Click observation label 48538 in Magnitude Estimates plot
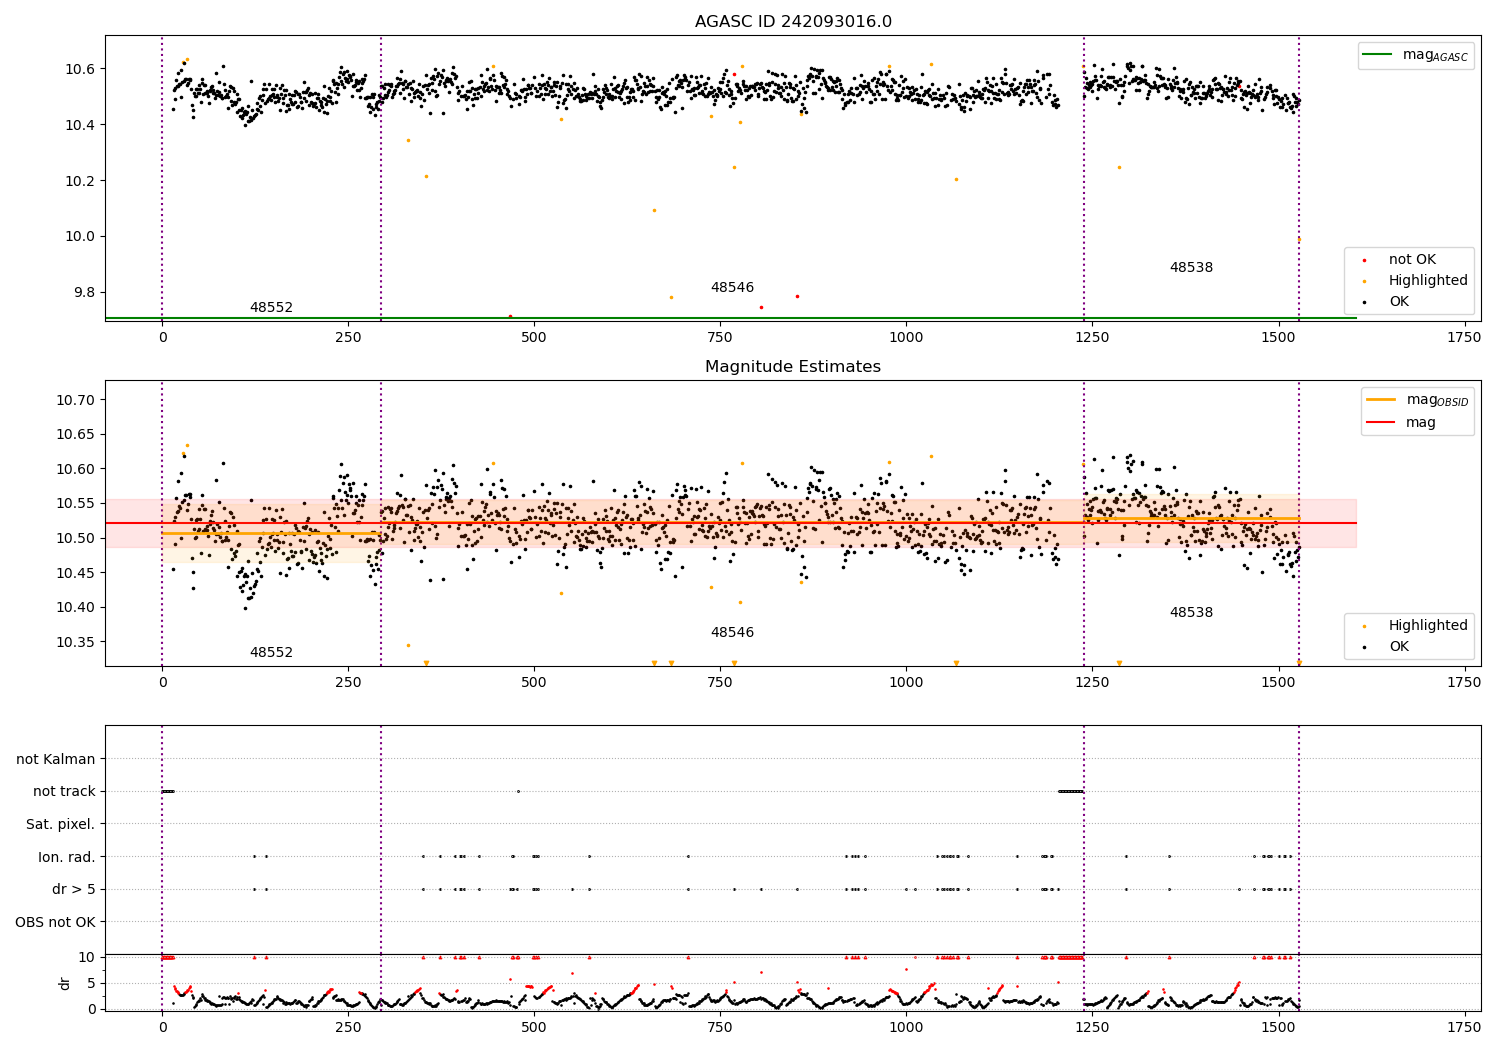This screenshot has height=1050, width=1500. (1191, 613)
